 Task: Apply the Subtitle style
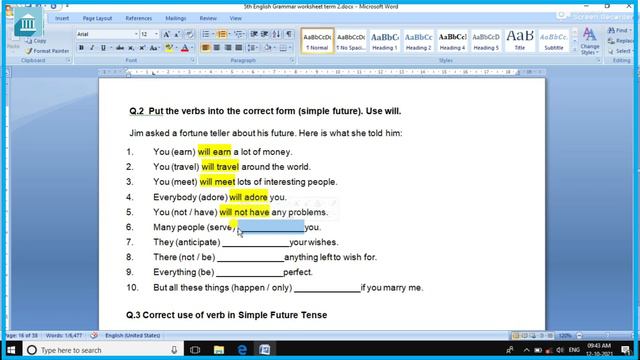click(x=553, y=41)
